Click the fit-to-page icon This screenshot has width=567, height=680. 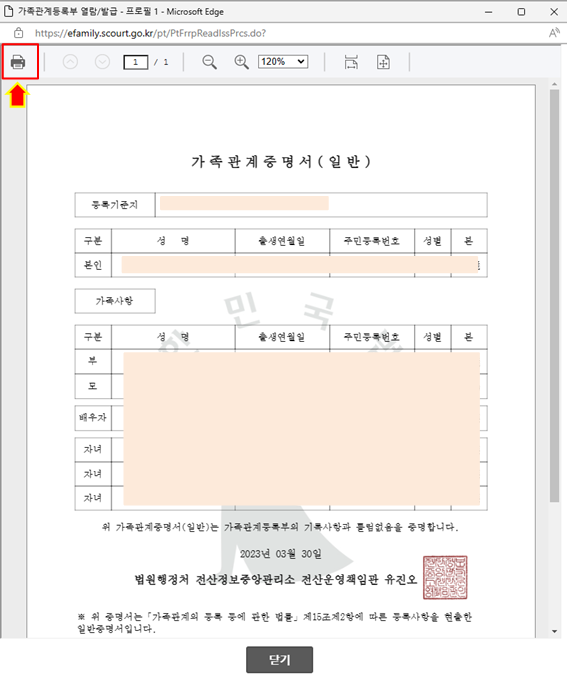pos(383,62)
